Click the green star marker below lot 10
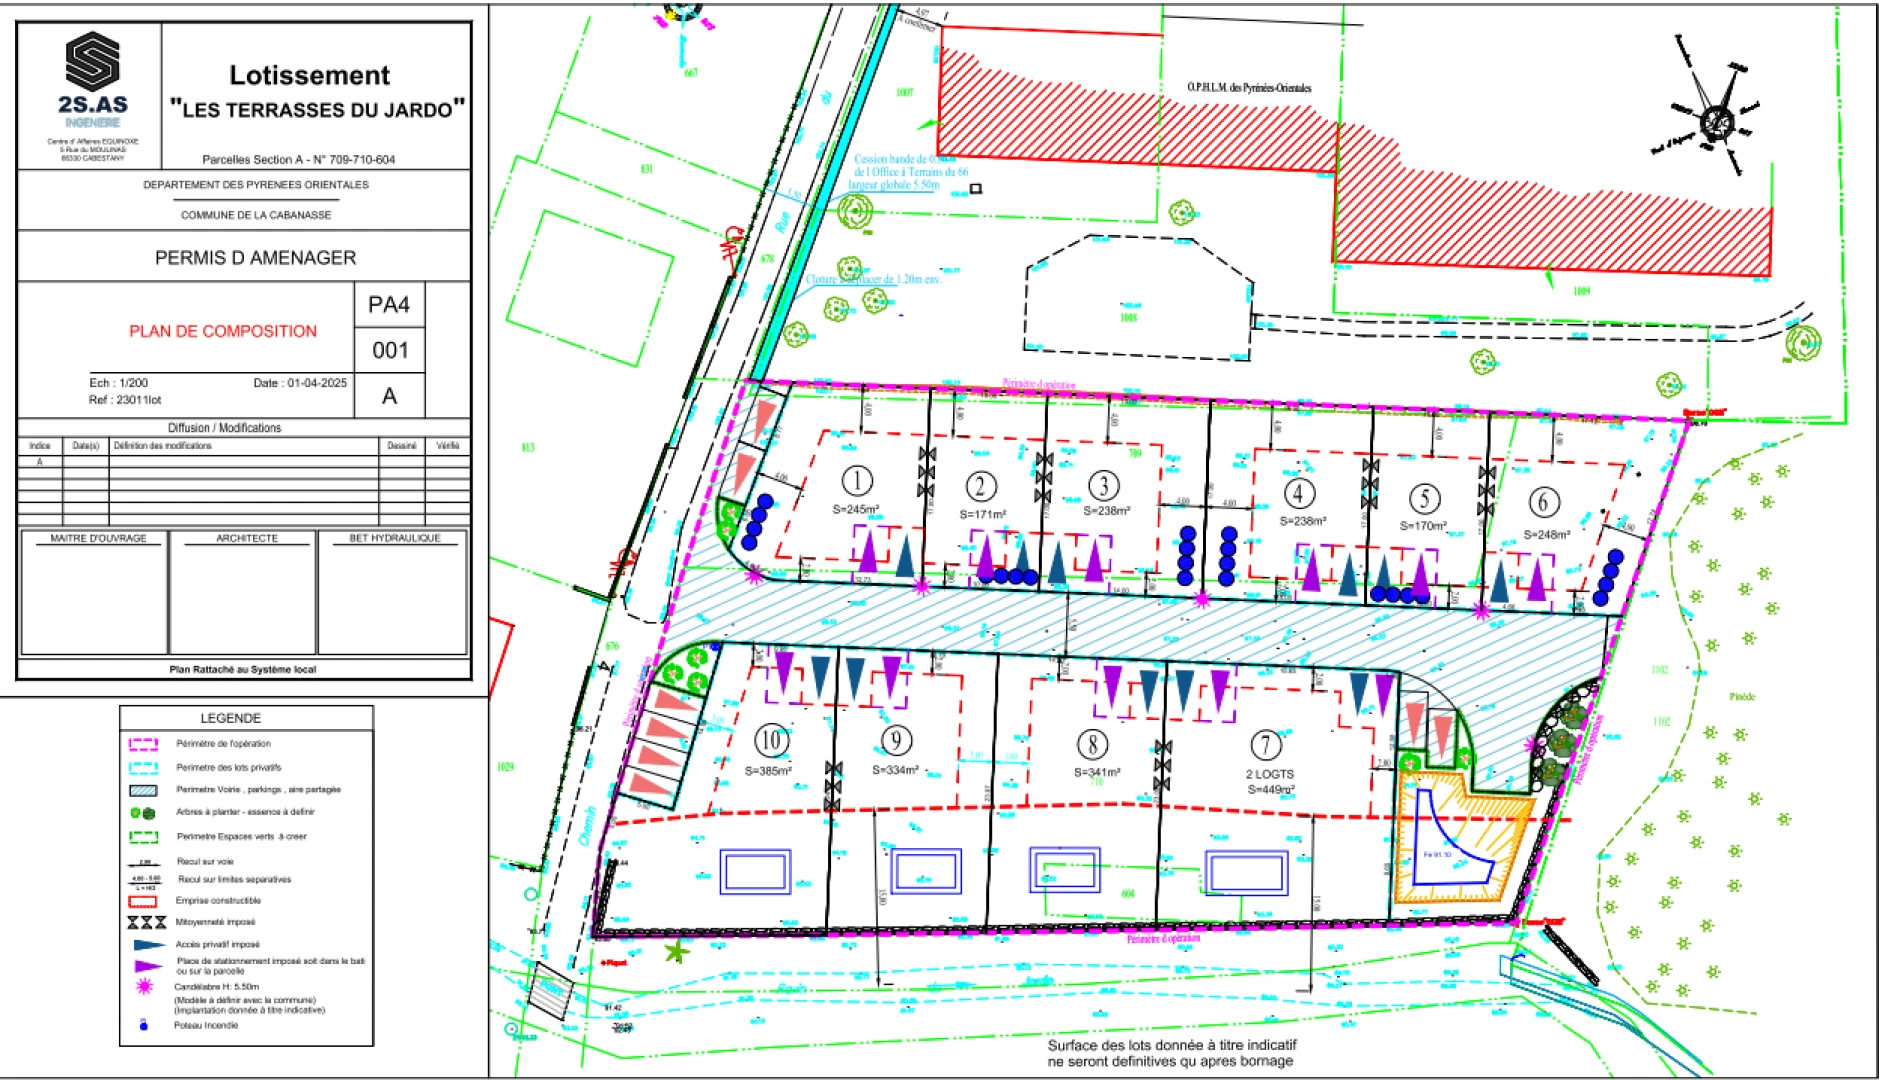This screenshot has height=1080, width=1882. click(x=677, y=951)
